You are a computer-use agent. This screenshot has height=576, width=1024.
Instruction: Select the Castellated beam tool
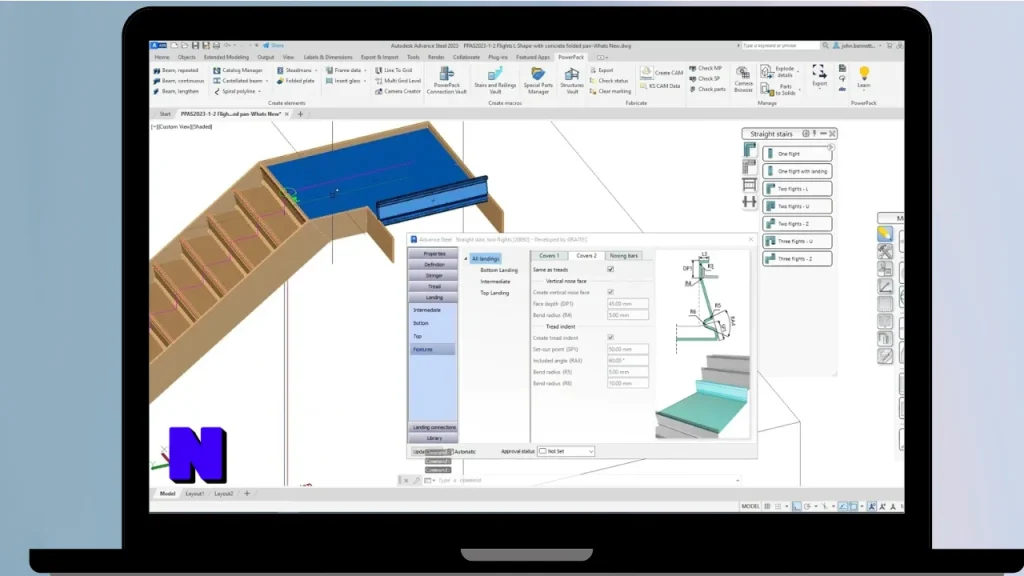pyautogui.click(x=238, y=81)
